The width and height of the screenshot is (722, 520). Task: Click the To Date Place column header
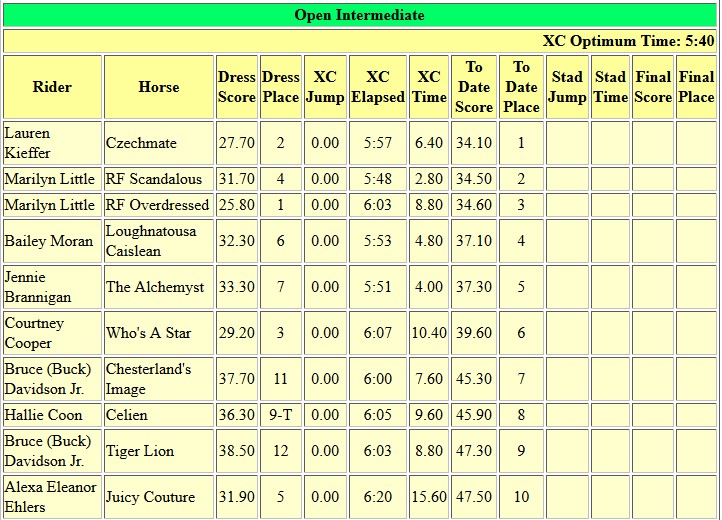click(521, 87)
